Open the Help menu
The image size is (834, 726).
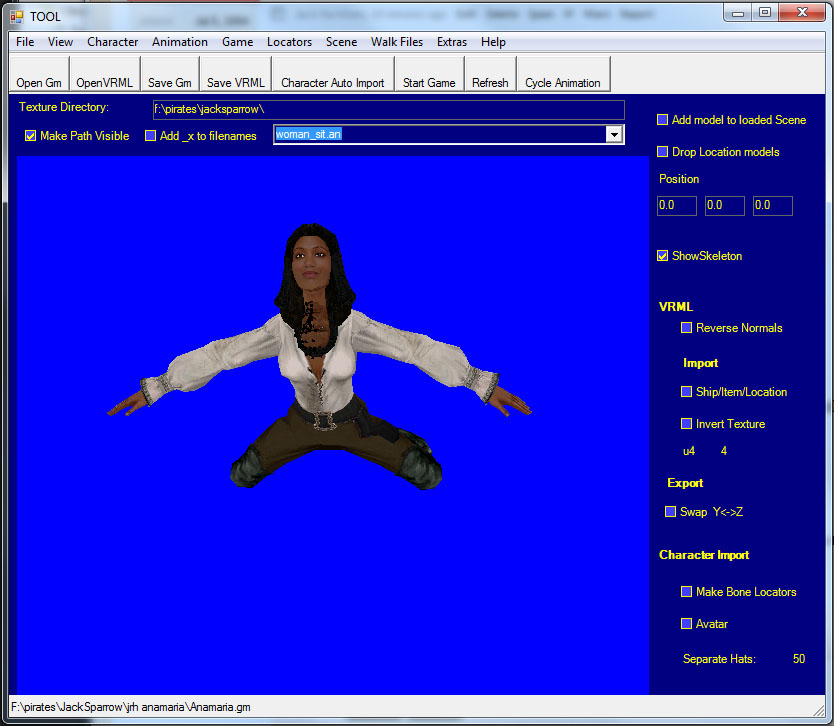point(493,42)
